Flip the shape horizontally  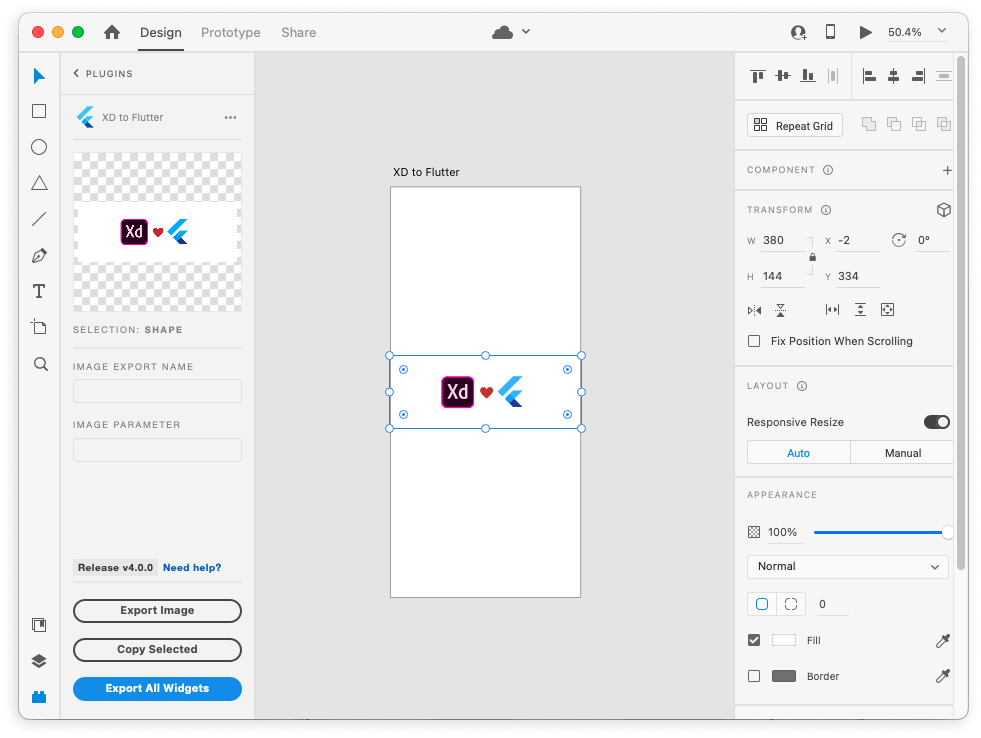click(755, 310)
